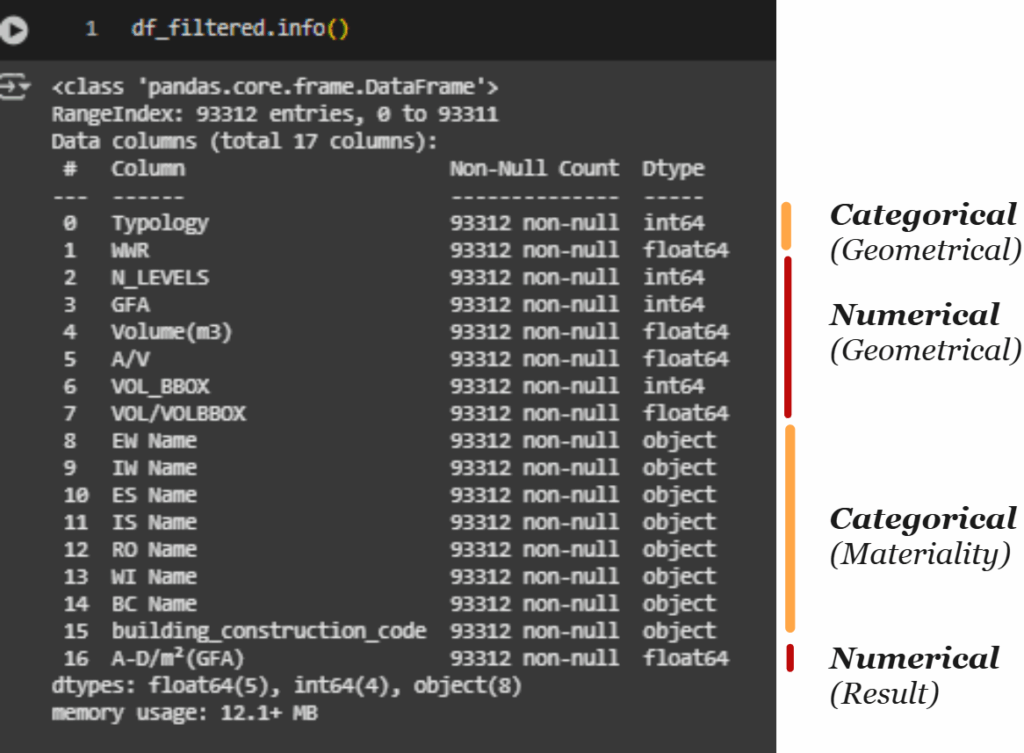Click the long orange Materiality bar
Screen dimensions: 1024x753
click(x=790, y=528)
